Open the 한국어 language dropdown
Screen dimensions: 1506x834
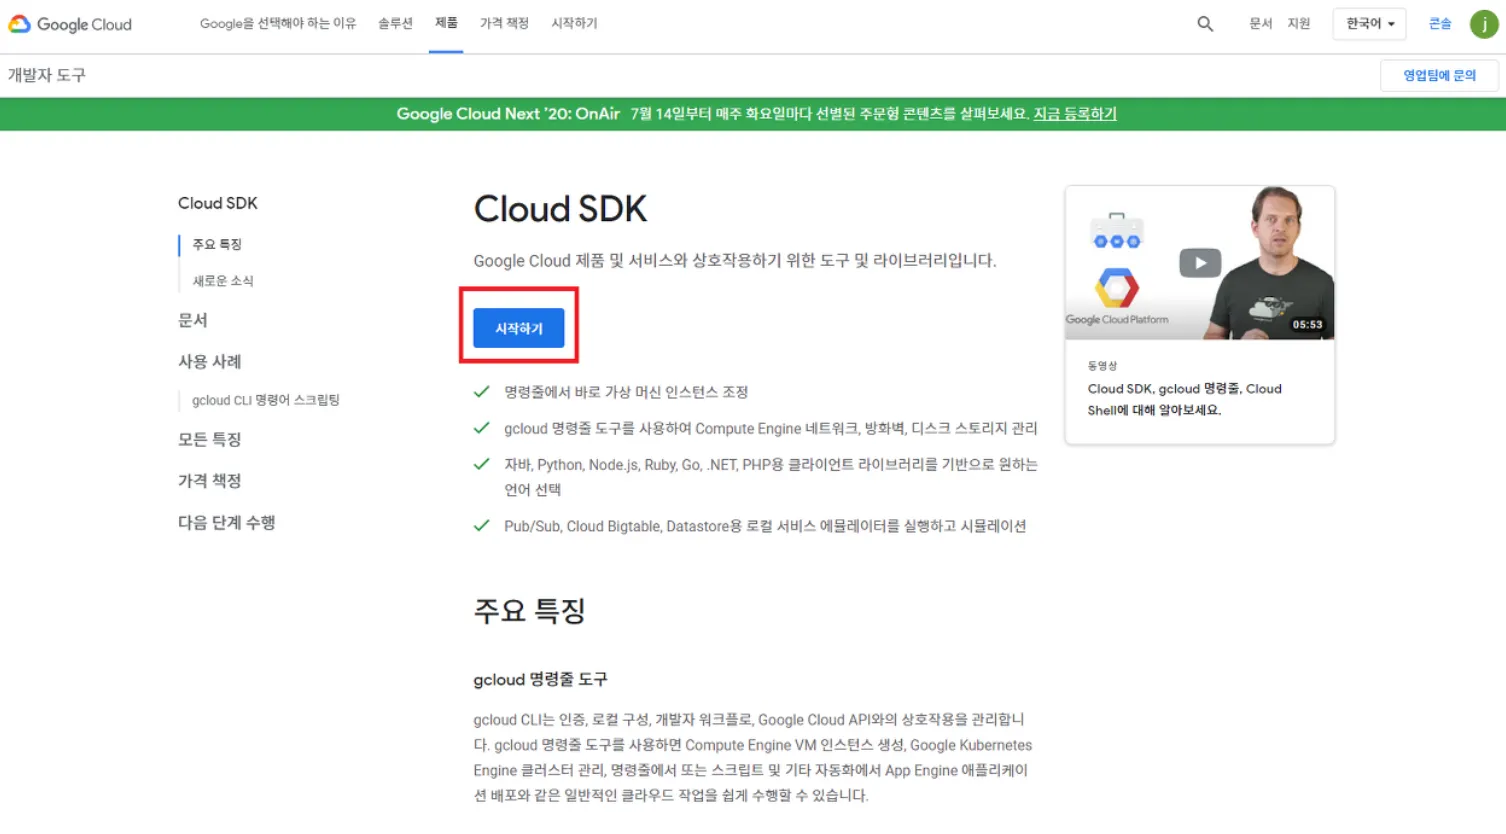[1369, 24]
